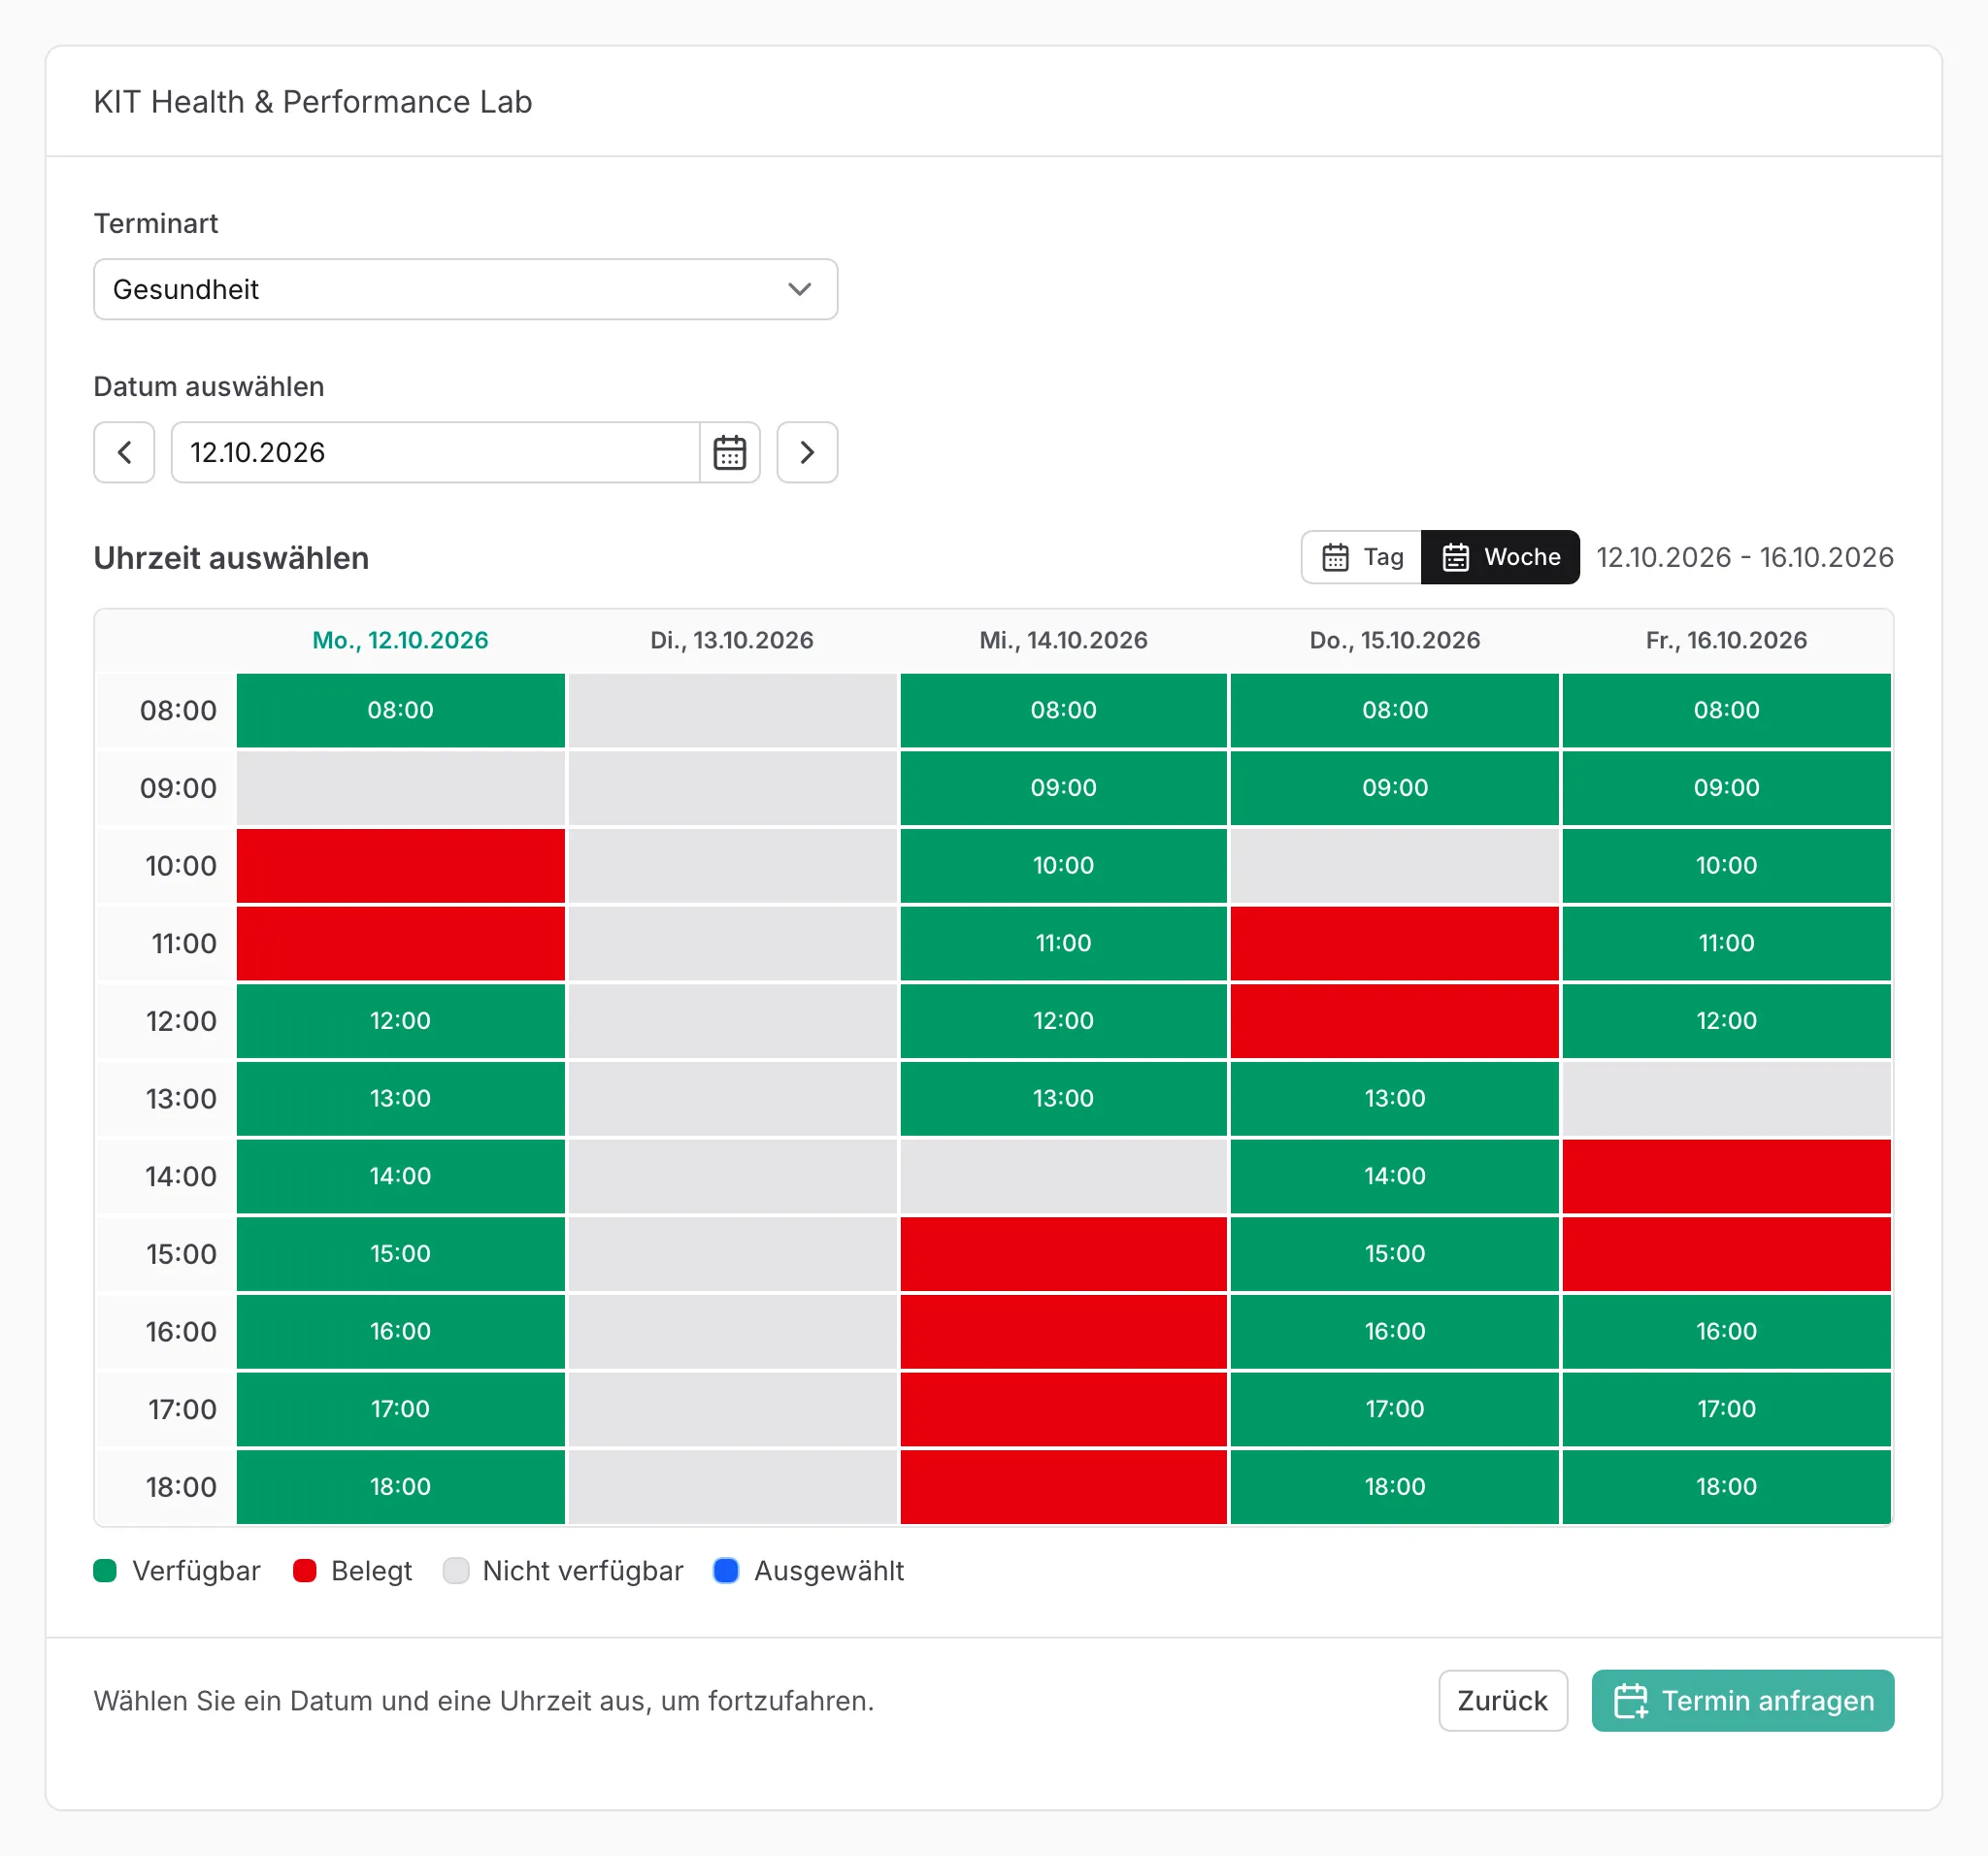The width and height of the screenshot is (1988, 1856).
Task: Click the KIT Health & Performance Lab title
Action: pos(313,102)
